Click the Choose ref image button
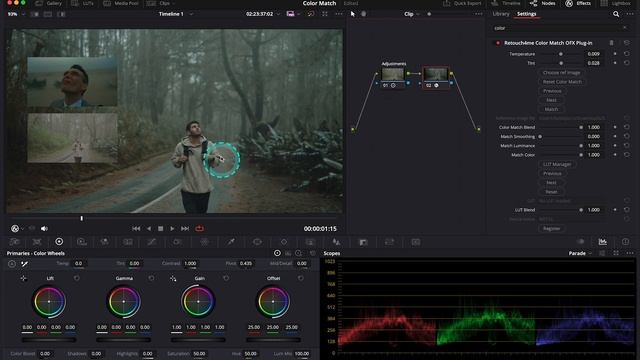Screen dimensions: 640x360 [x=561, y=73]
